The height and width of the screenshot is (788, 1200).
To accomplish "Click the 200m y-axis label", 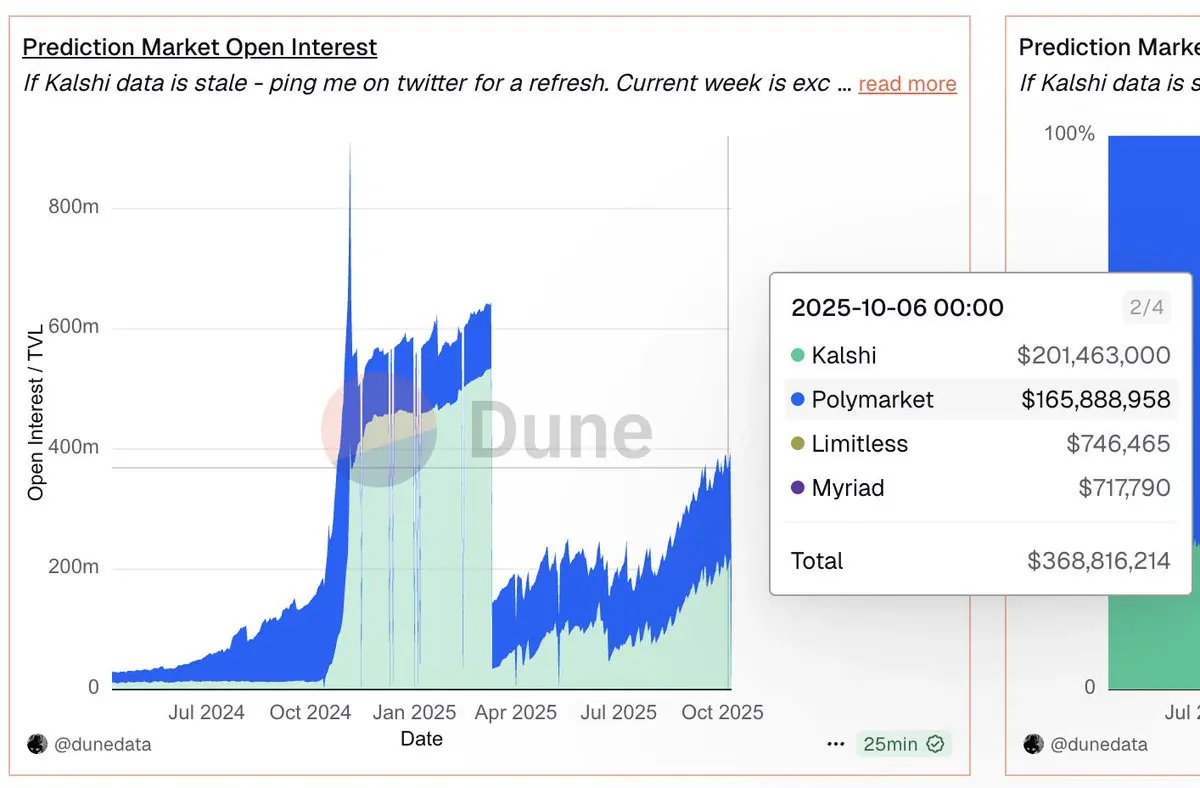I will tap(74, 567).
